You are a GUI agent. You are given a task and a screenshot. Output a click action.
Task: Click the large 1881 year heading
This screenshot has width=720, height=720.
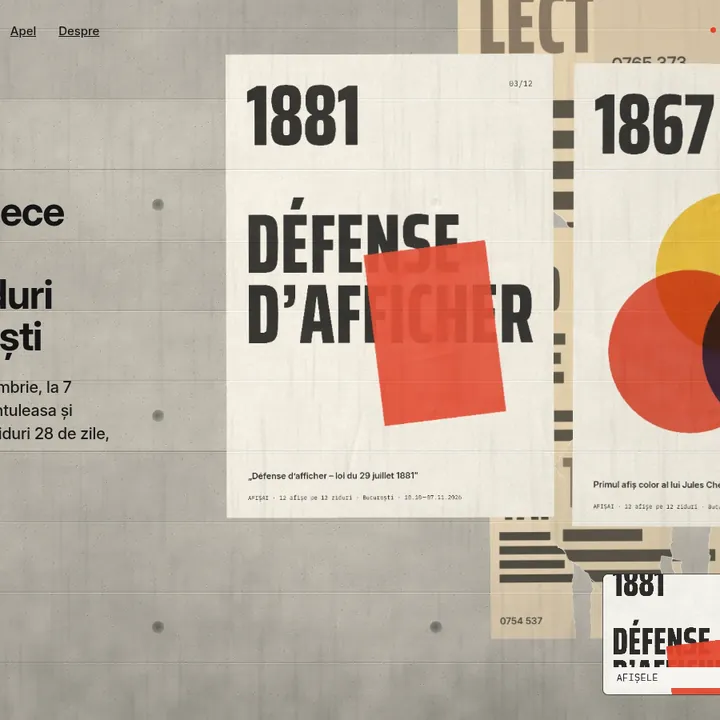(303, 116)
